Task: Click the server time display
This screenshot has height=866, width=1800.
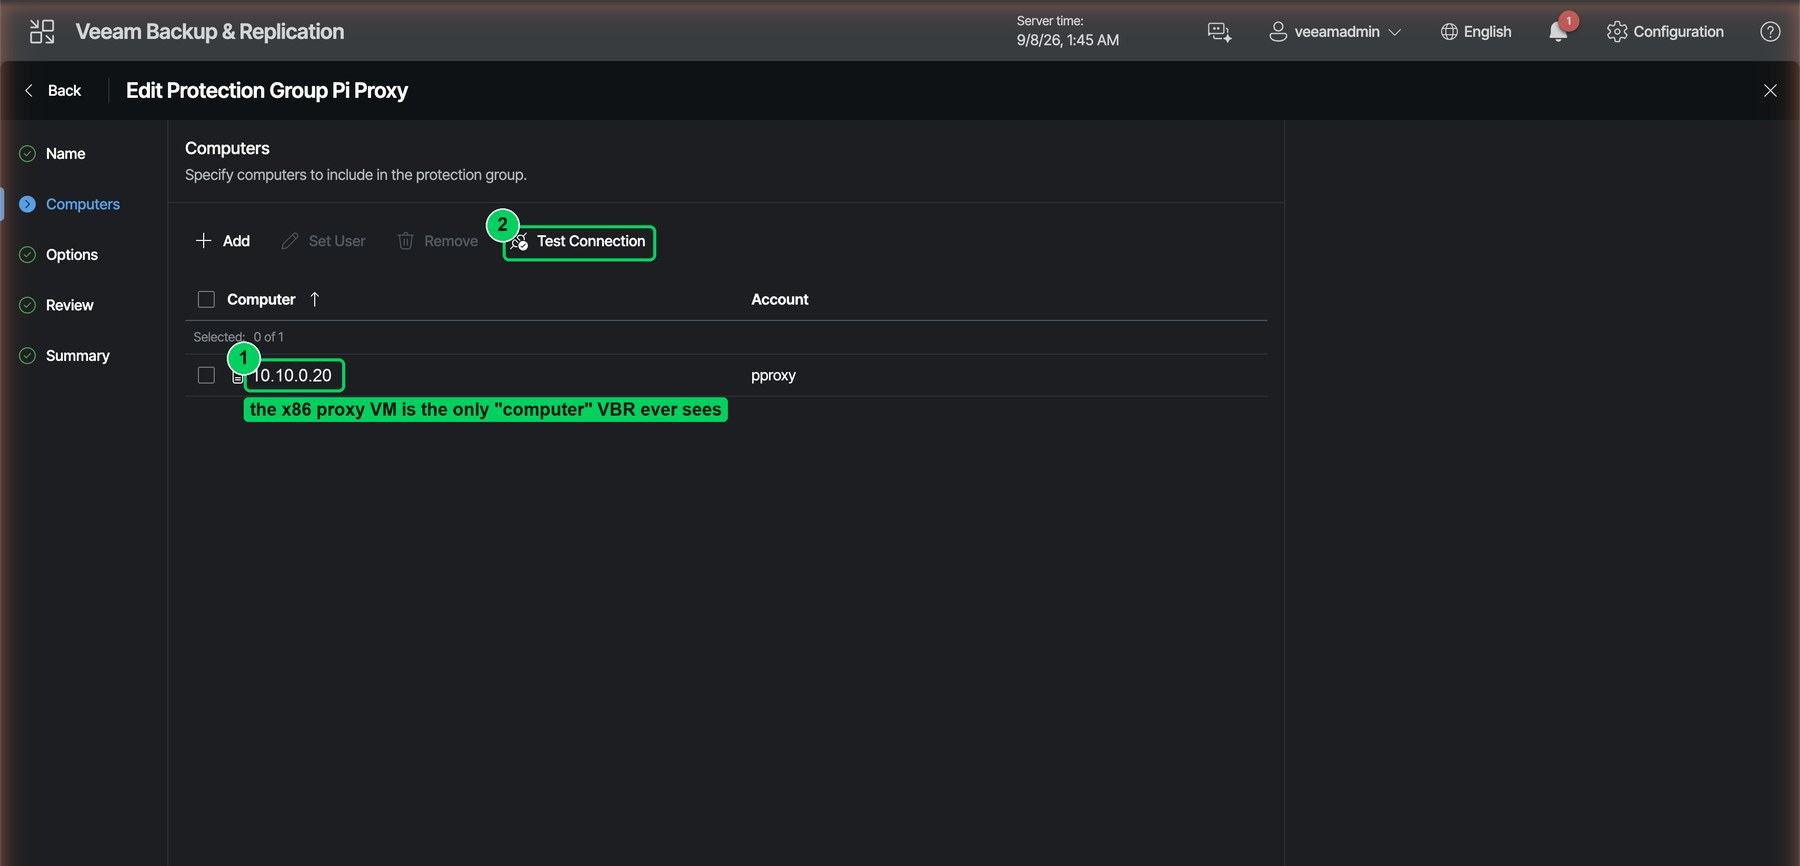Action: 1068,31
